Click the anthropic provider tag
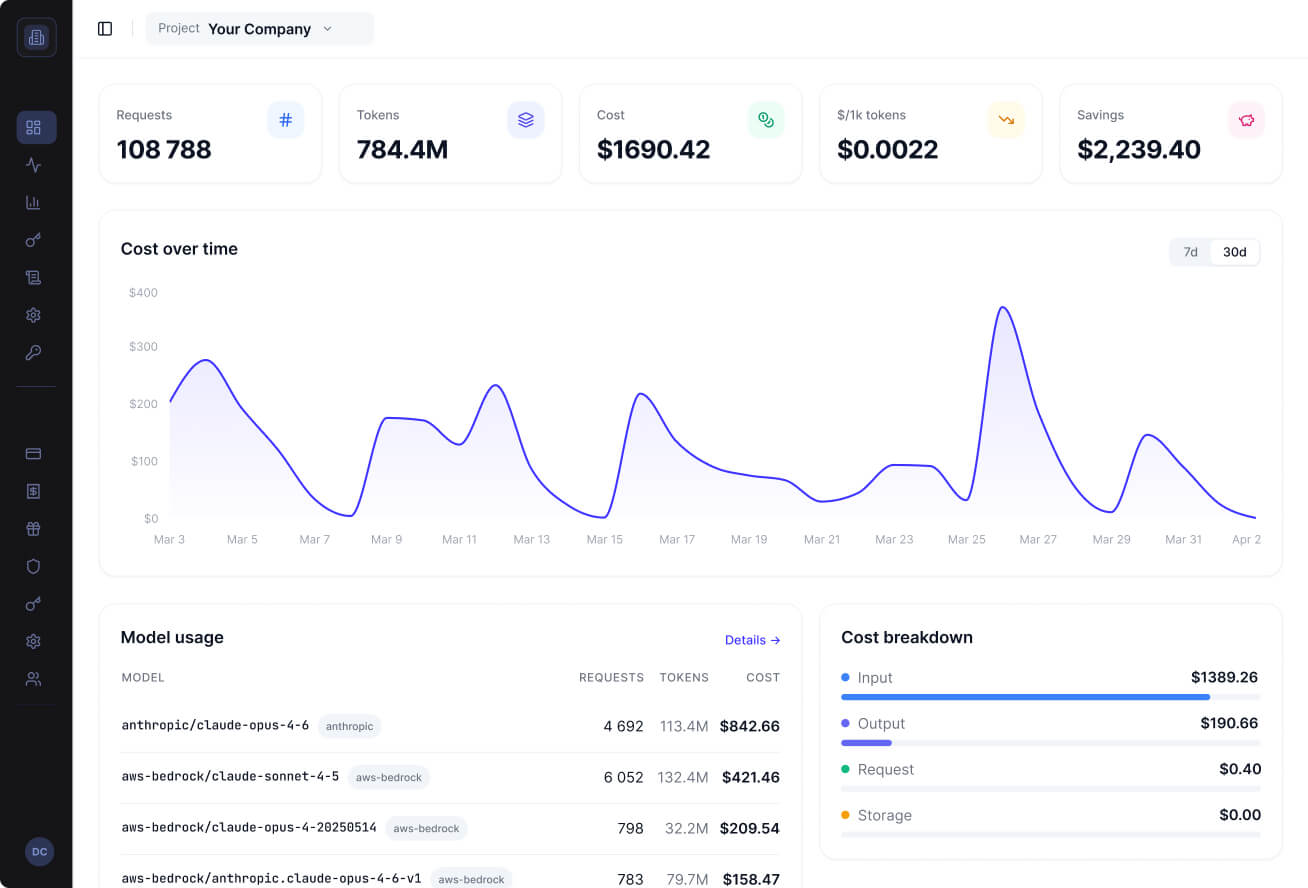The width and height of the screenshot is (1308, 888). tap(349, 726)
